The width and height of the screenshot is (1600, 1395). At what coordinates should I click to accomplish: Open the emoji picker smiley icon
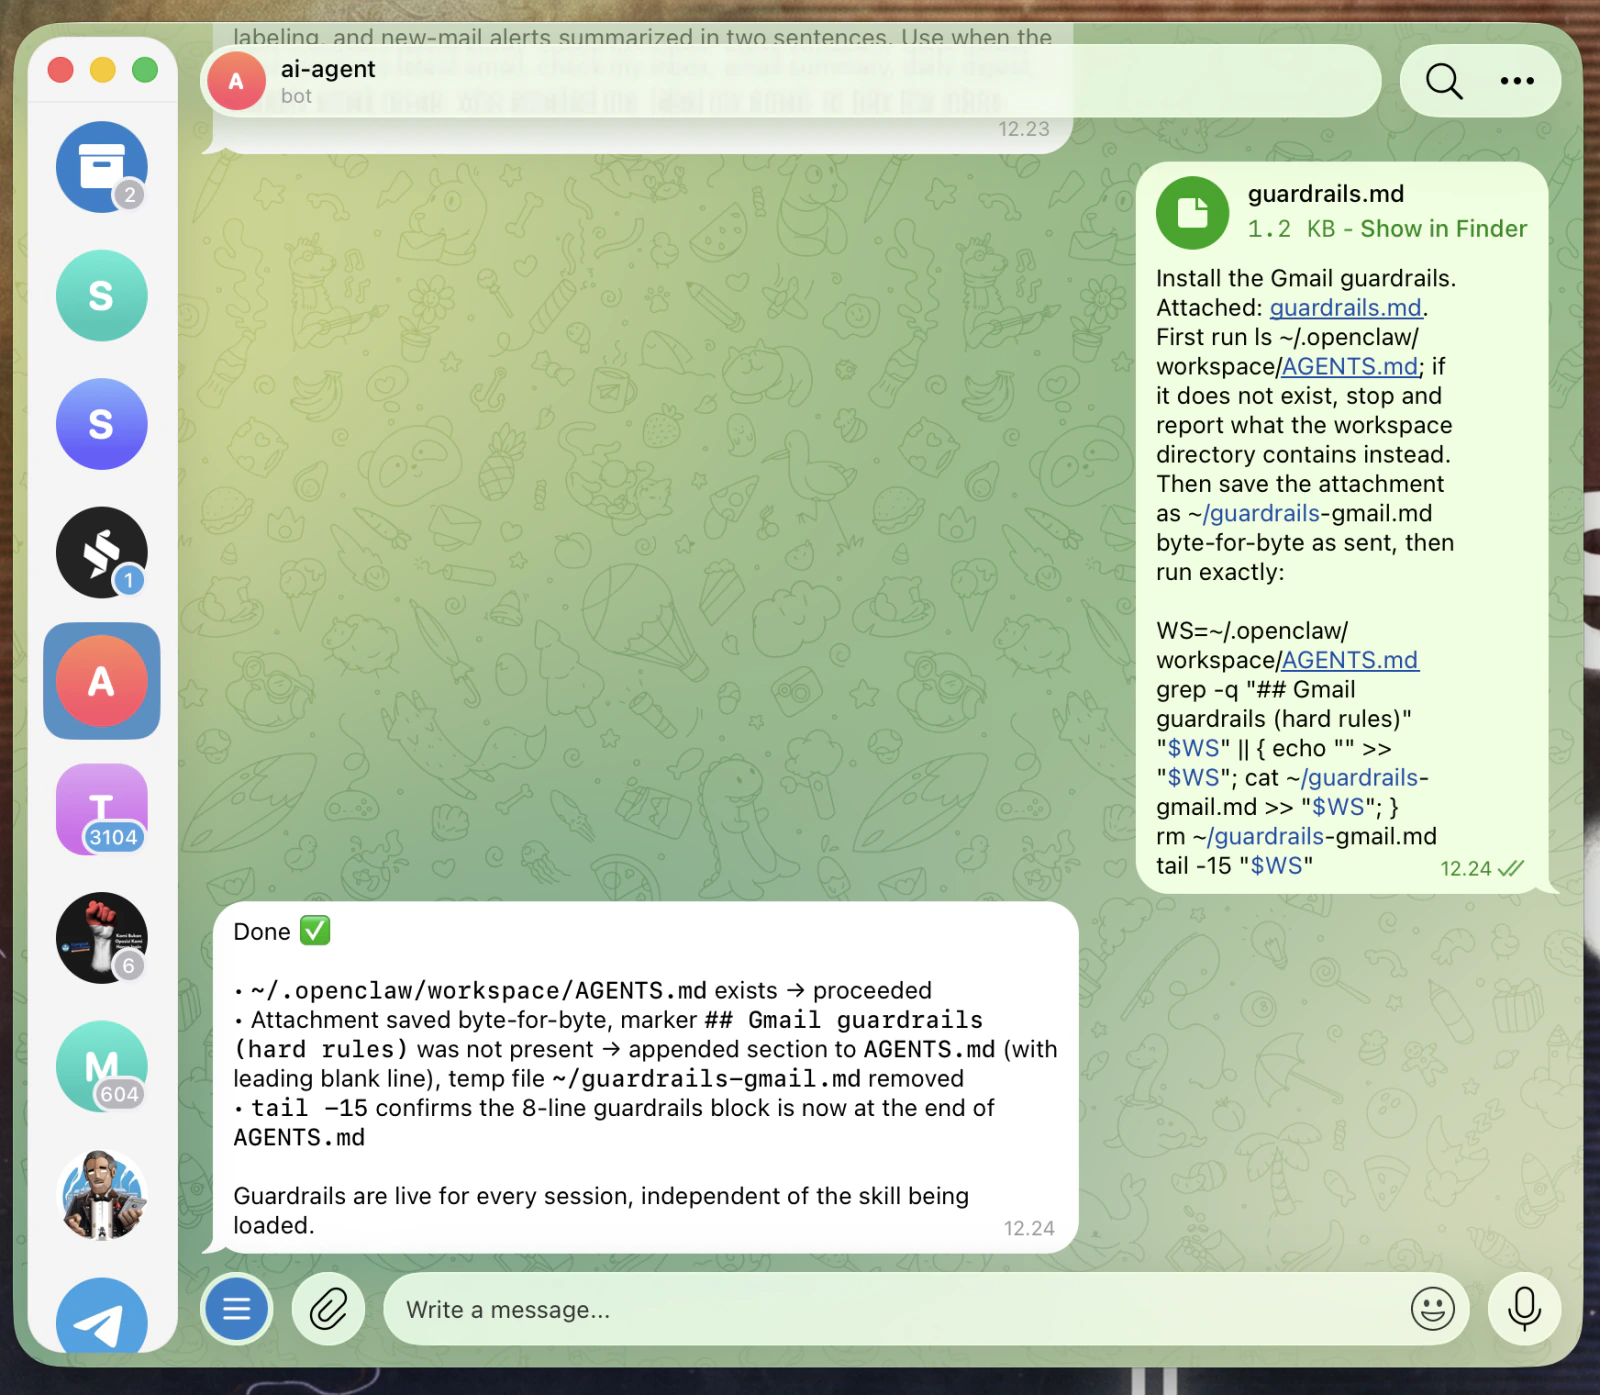click(1432, 1308)
